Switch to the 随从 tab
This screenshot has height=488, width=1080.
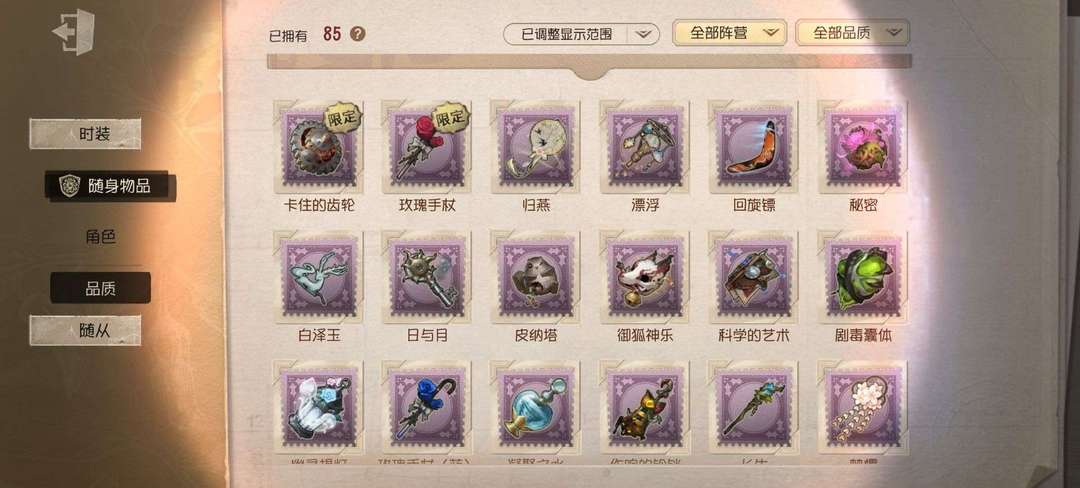click(85, 330)
